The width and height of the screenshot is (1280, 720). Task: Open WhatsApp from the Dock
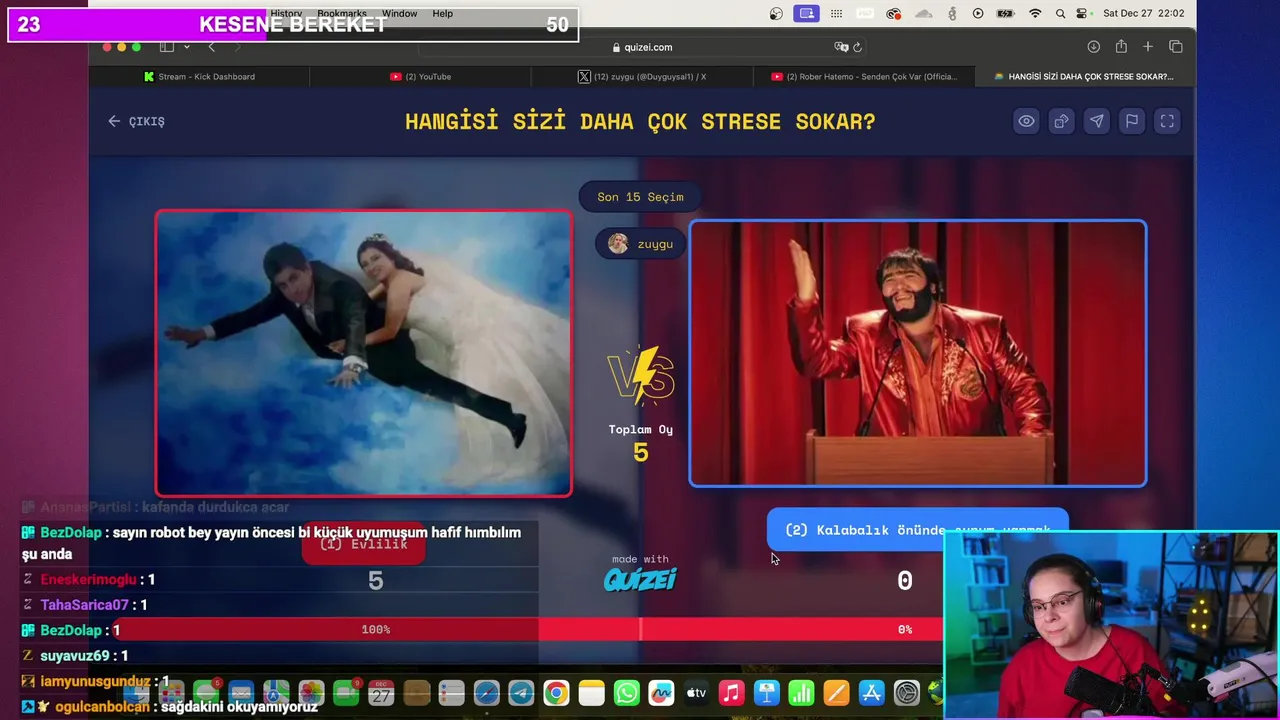pyautogui.click(x=626, y=693)
